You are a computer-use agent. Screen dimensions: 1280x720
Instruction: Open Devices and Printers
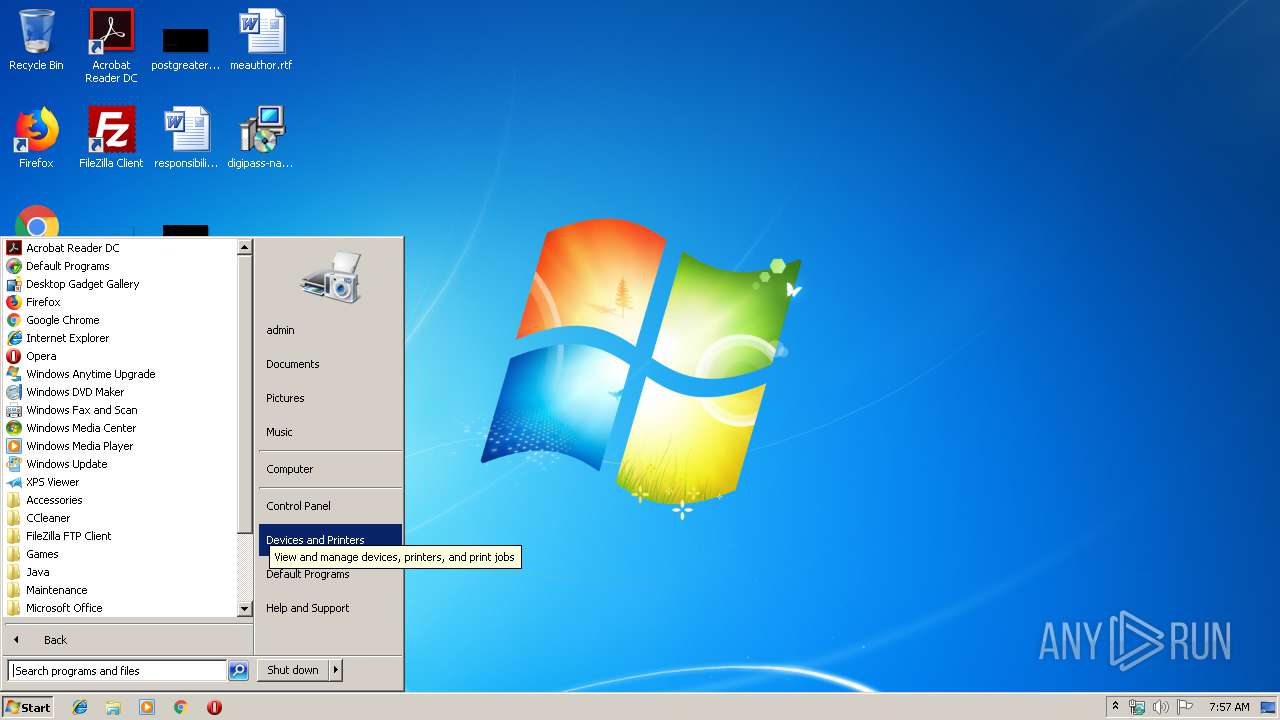click(x=330, y=540)
